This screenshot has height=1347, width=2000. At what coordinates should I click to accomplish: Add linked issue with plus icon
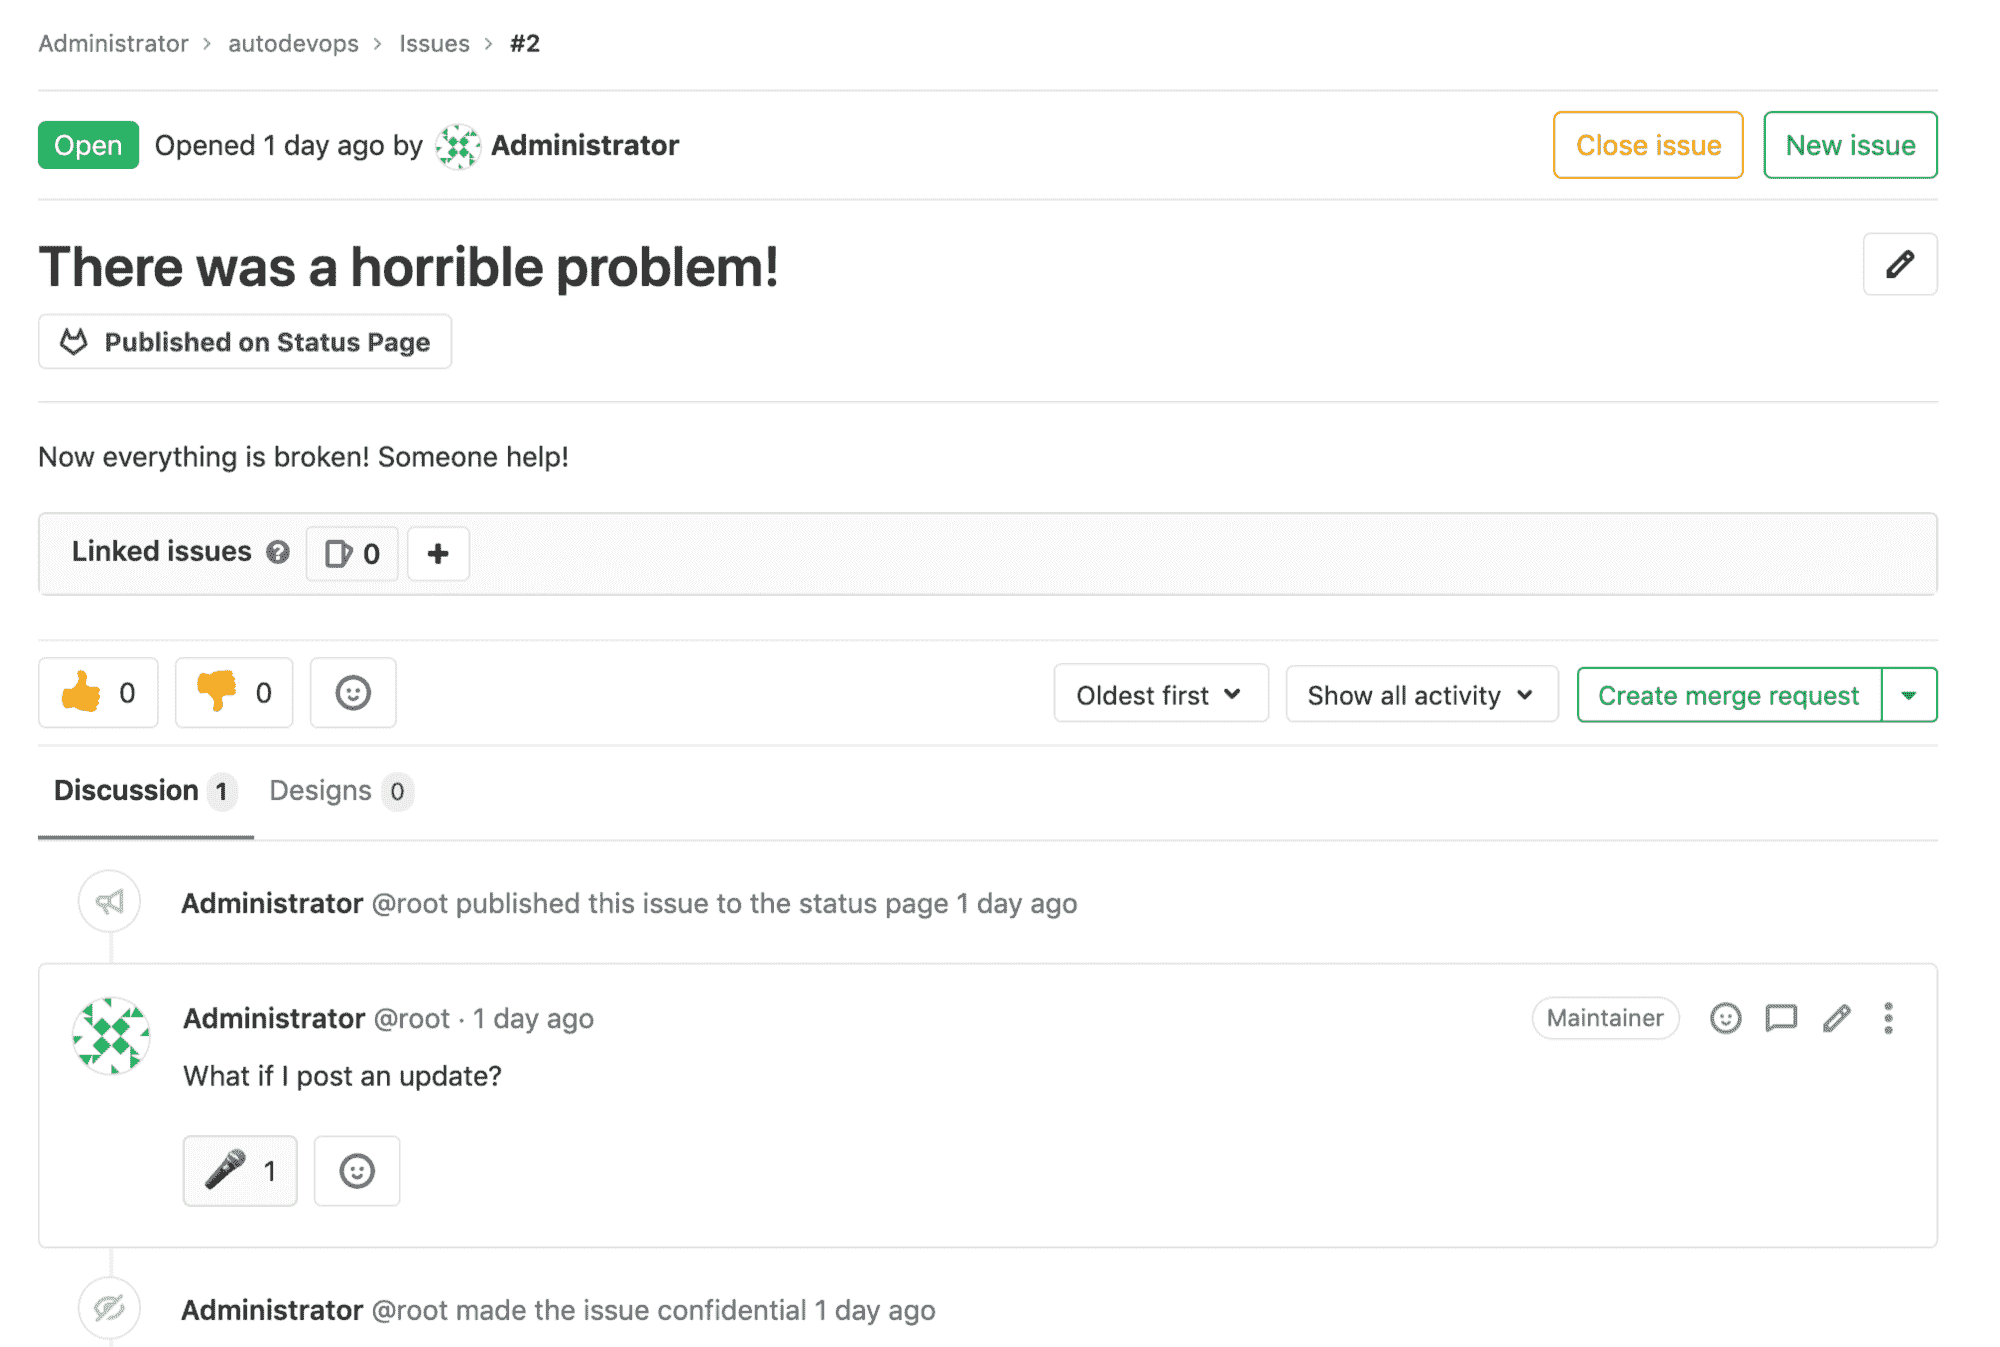[438, 554]
